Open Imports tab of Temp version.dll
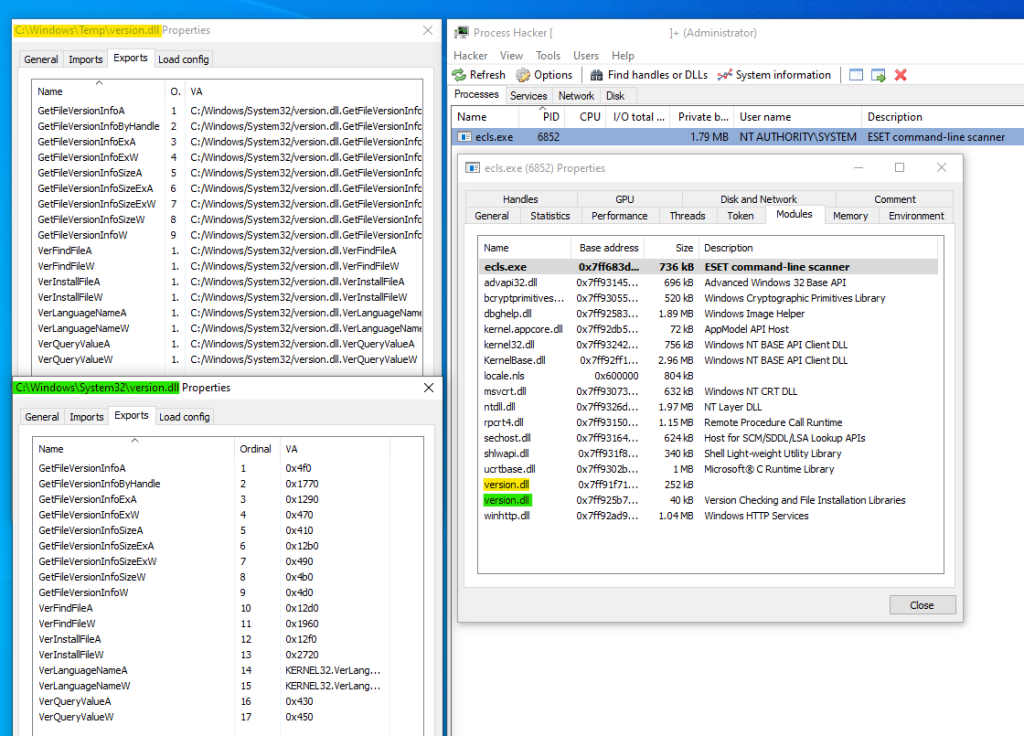Viewport: 1024px width, 736px height. coord(85,60)
